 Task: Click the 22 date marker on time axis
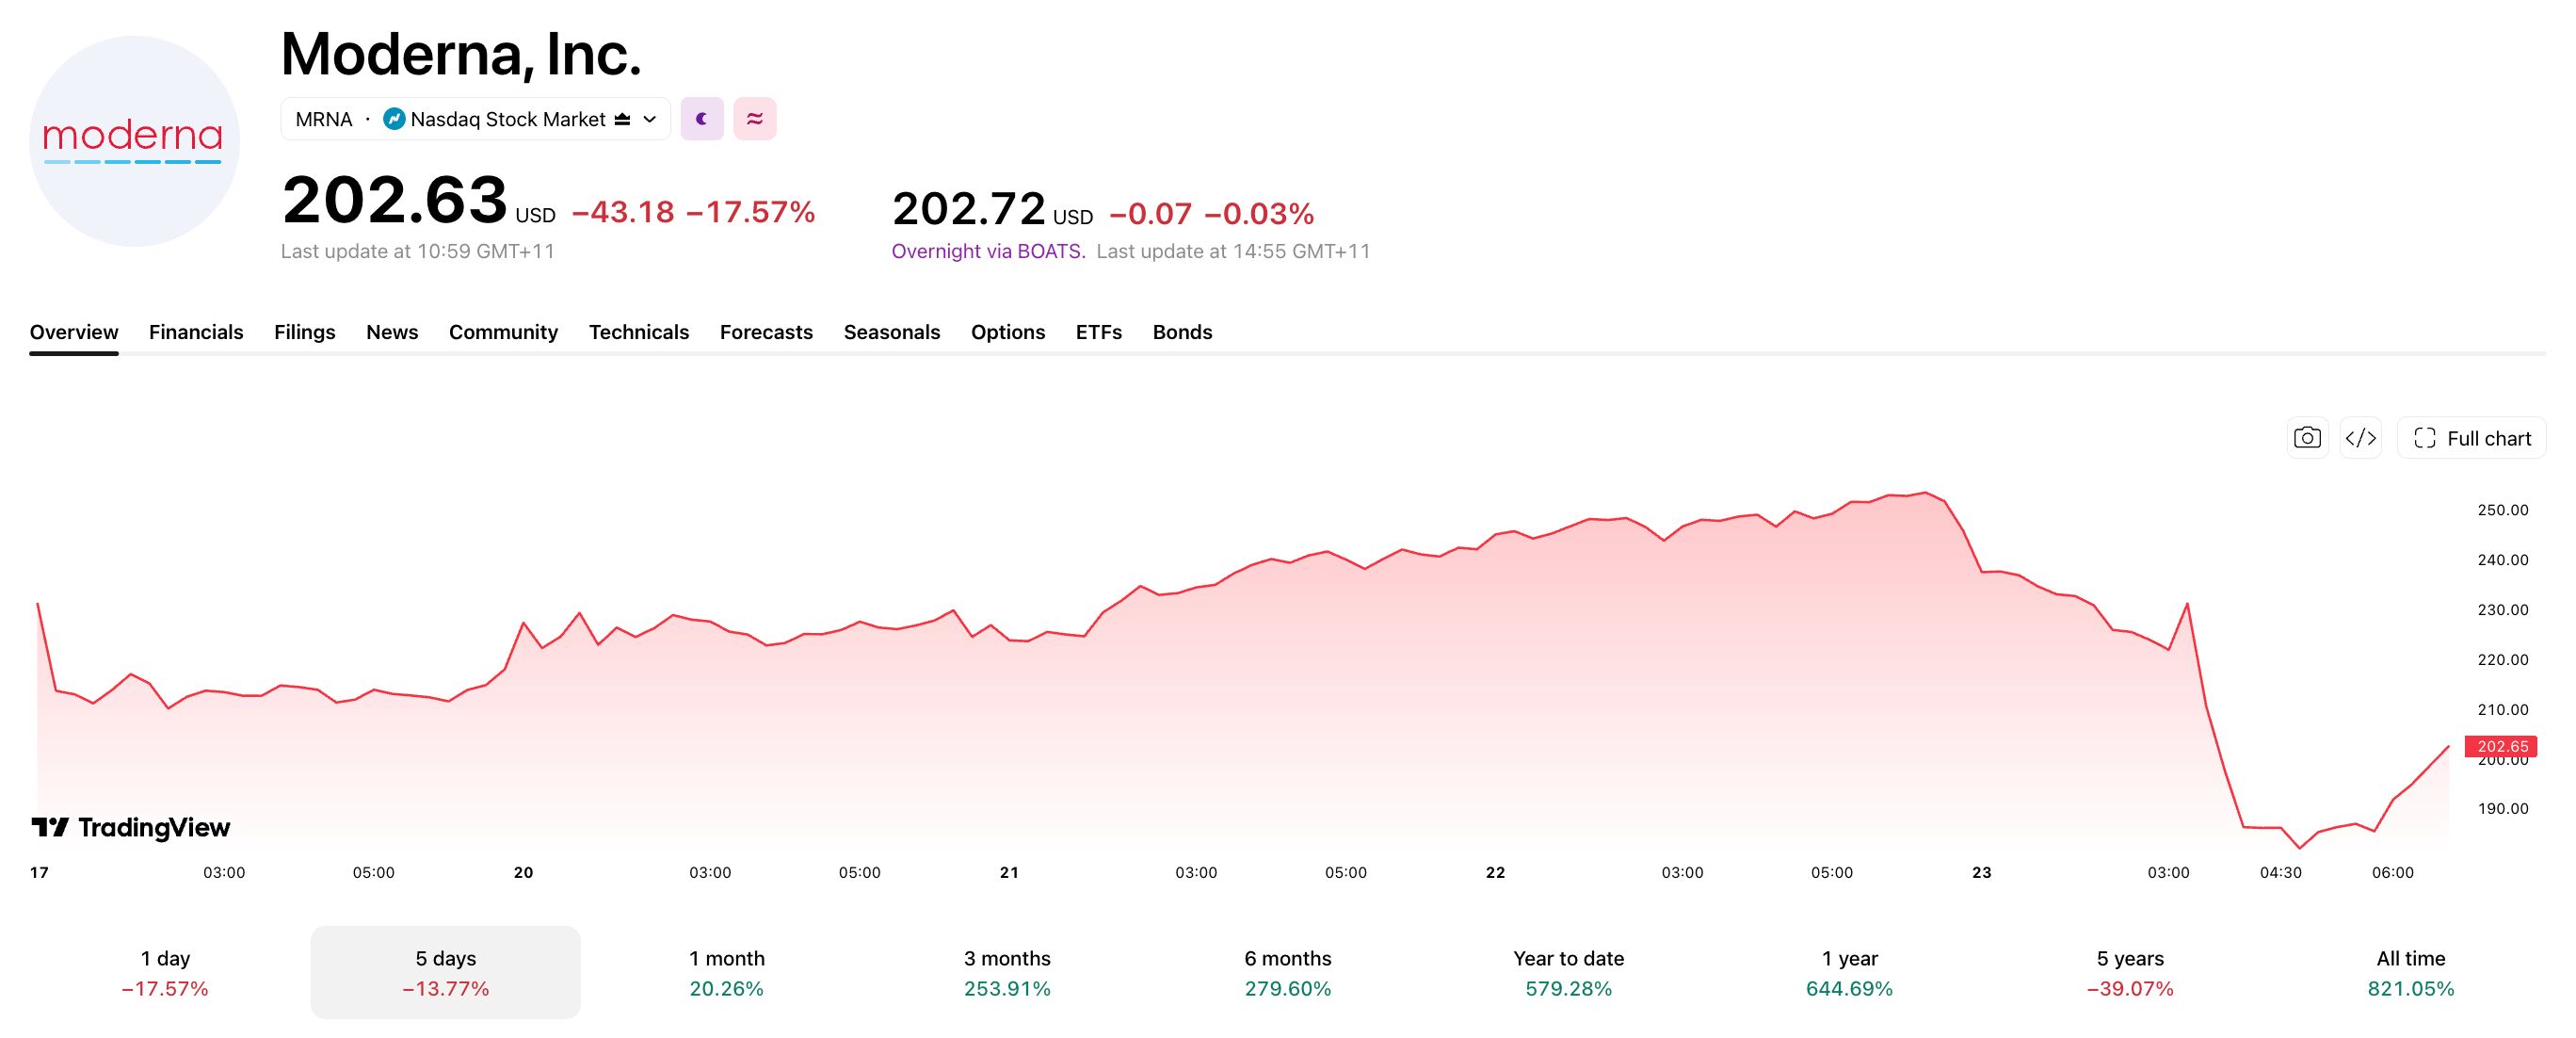point(1495,872)
